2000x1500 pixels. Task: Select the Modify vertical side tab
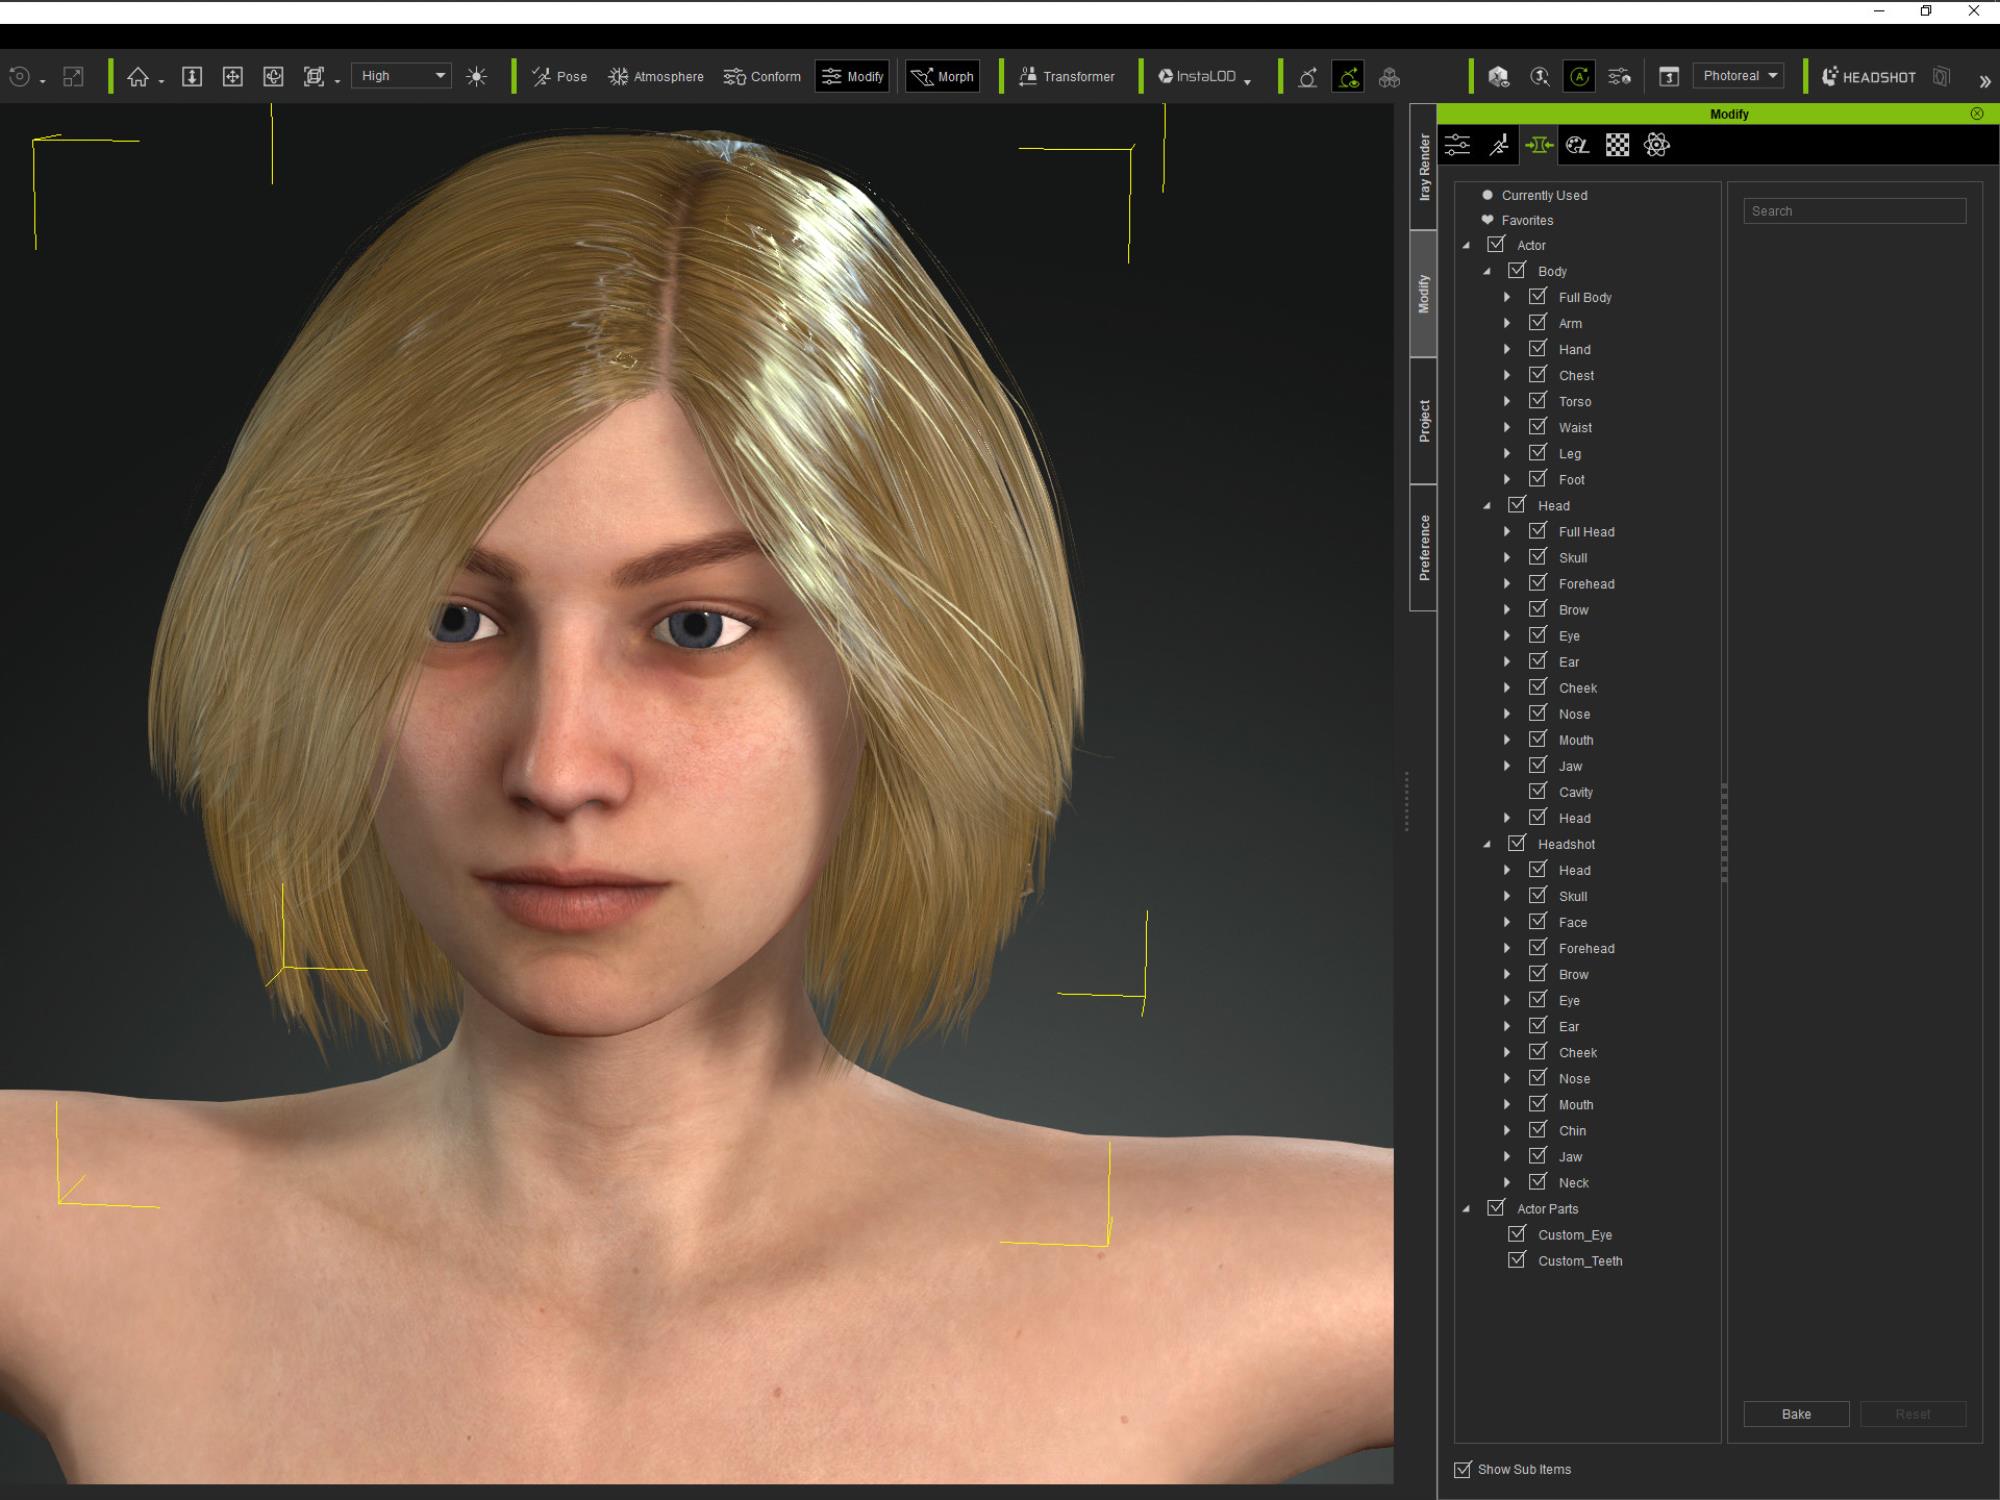[1424, 294]
